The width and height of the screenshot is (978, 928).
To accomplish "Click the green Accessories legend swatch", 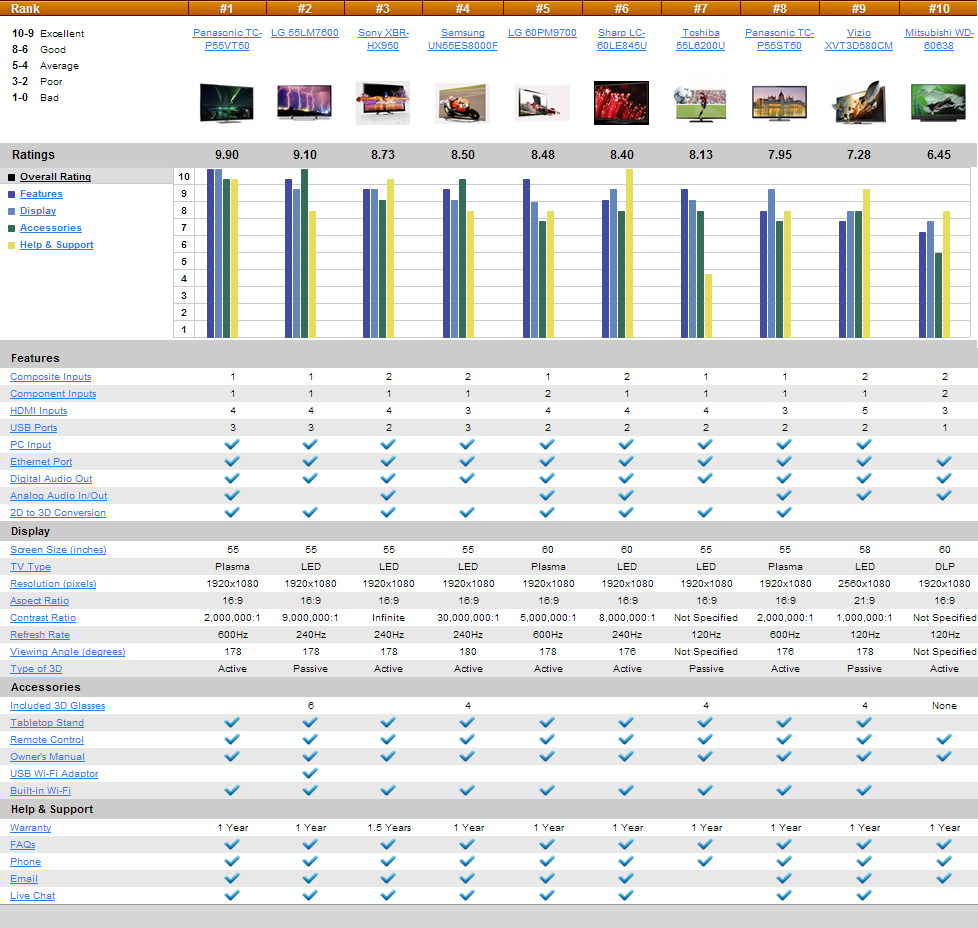I will (x=11, y=228).
